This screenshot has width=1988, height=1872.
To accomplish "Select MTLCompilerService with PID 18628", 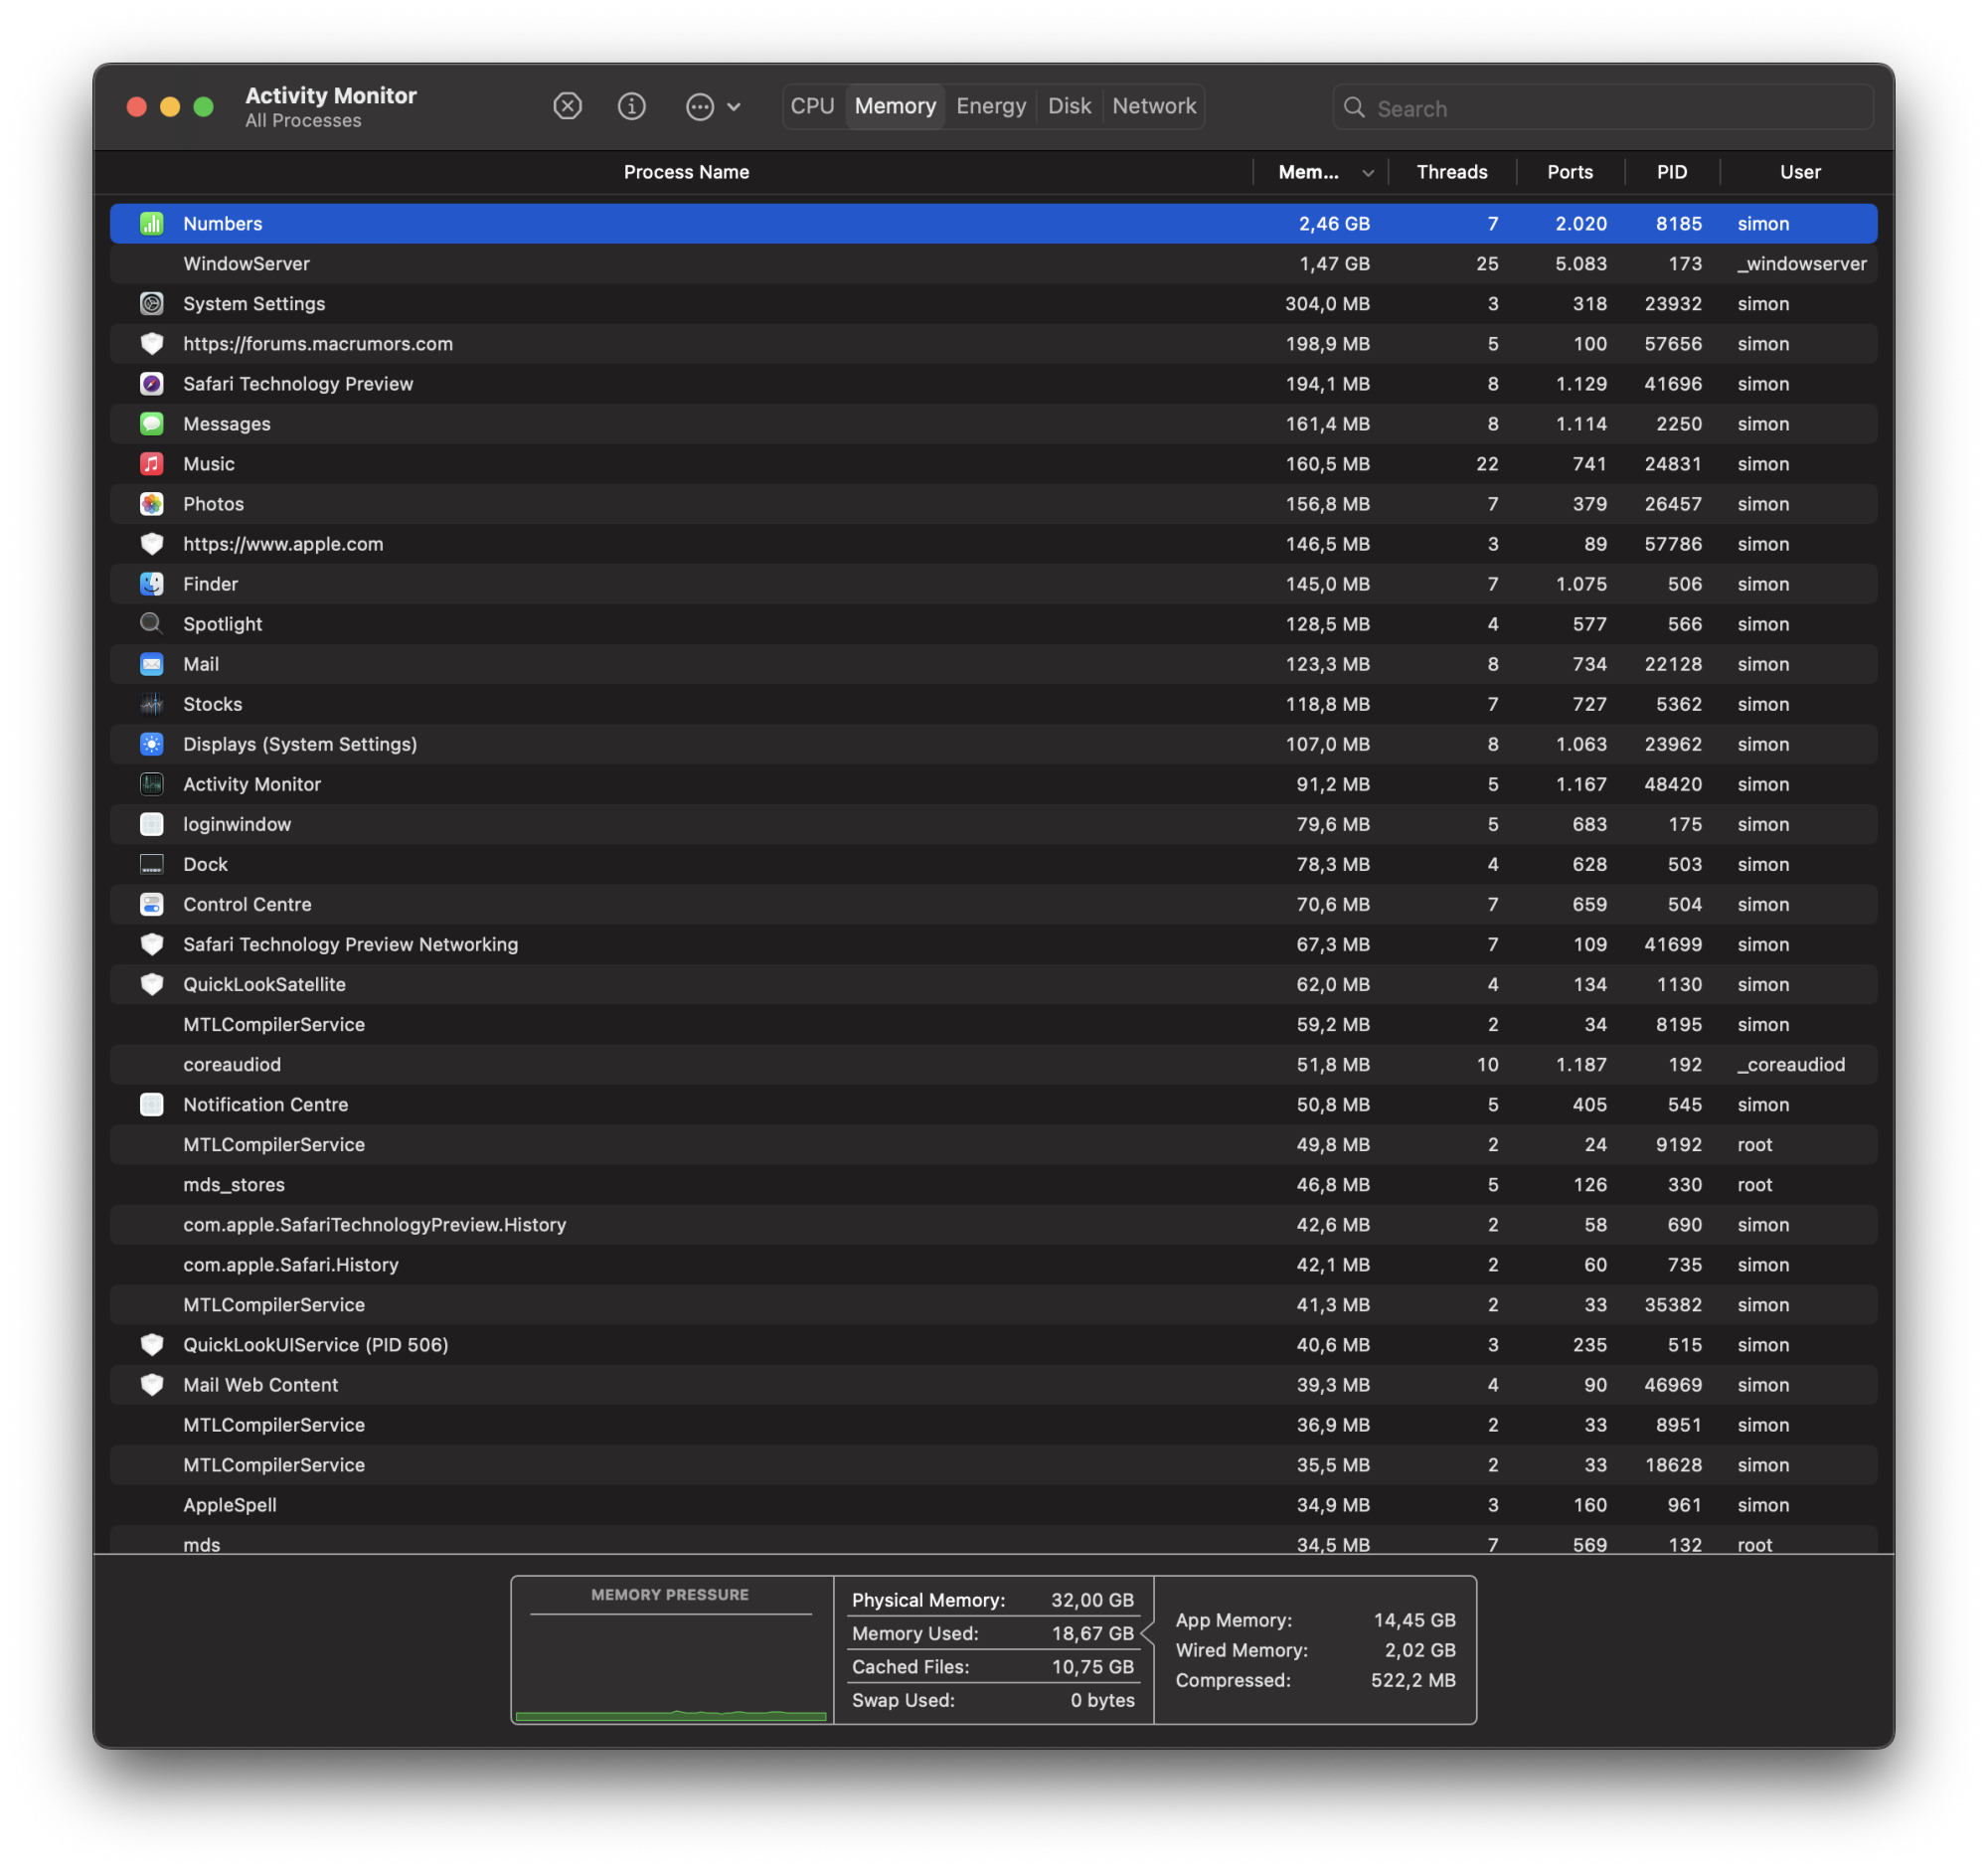I will pyautogui.click(x=993, y=1464).
